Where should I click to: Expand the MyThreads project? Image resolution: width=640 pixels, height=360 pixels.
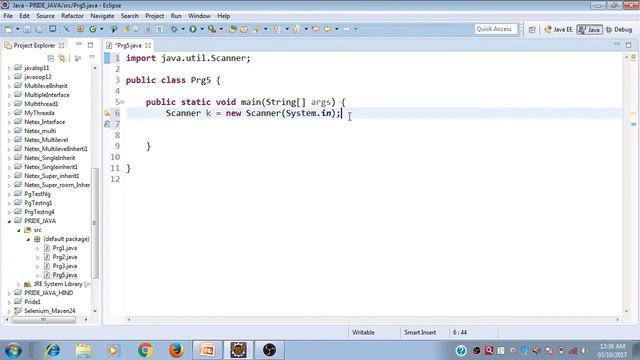click(9, 113)
